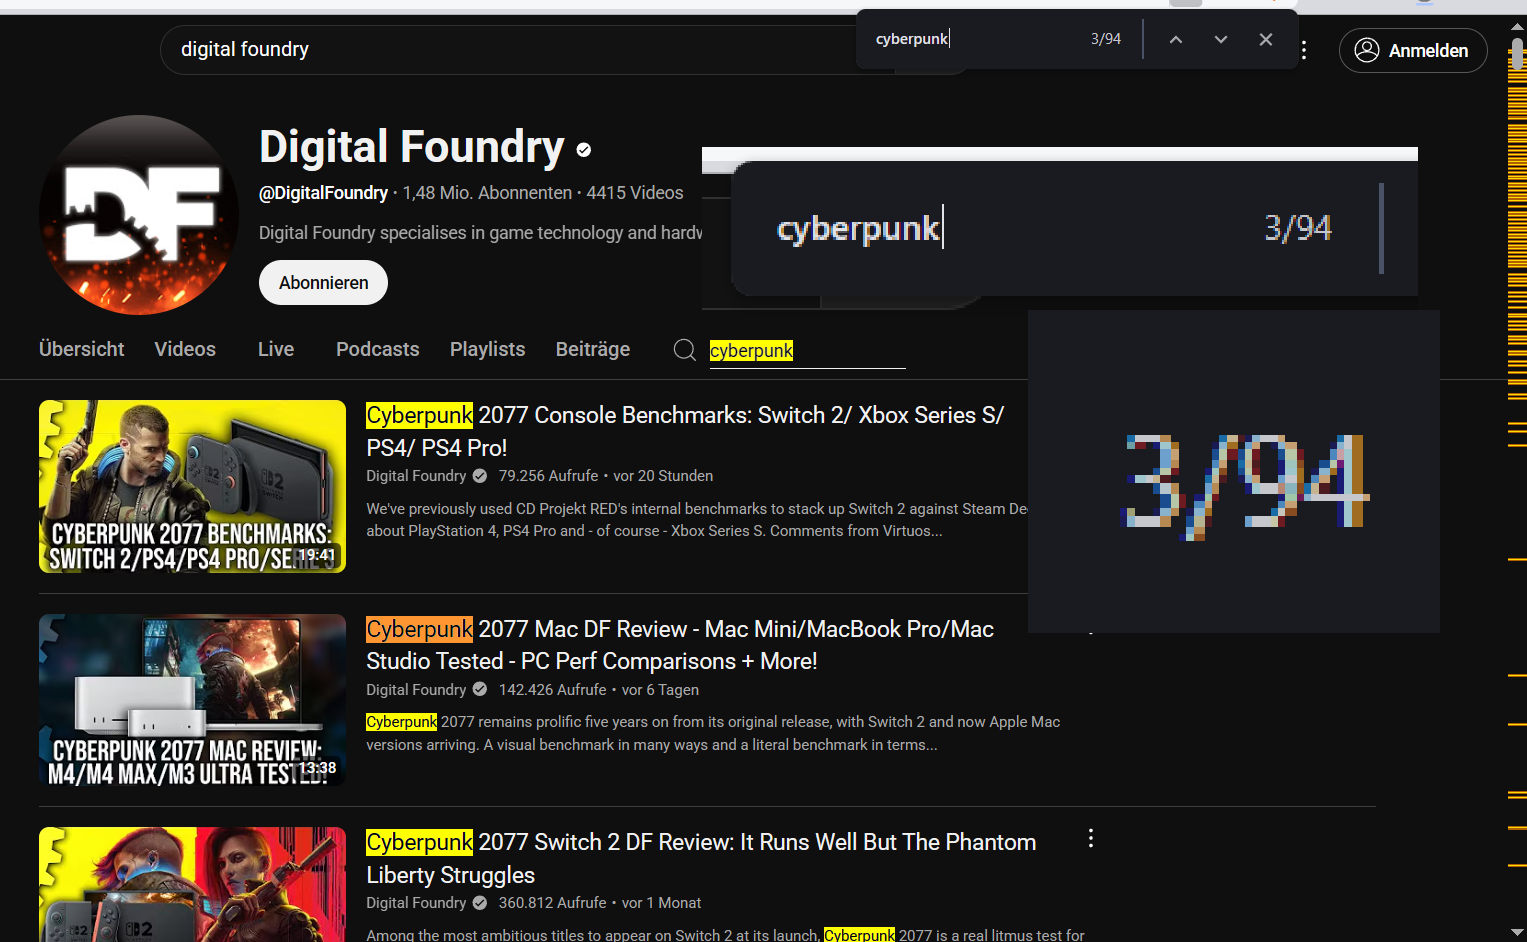This screenshot has width=1527, height=942.
Task: Open the Mac Review video thumbnail
Action: [192, 700]
